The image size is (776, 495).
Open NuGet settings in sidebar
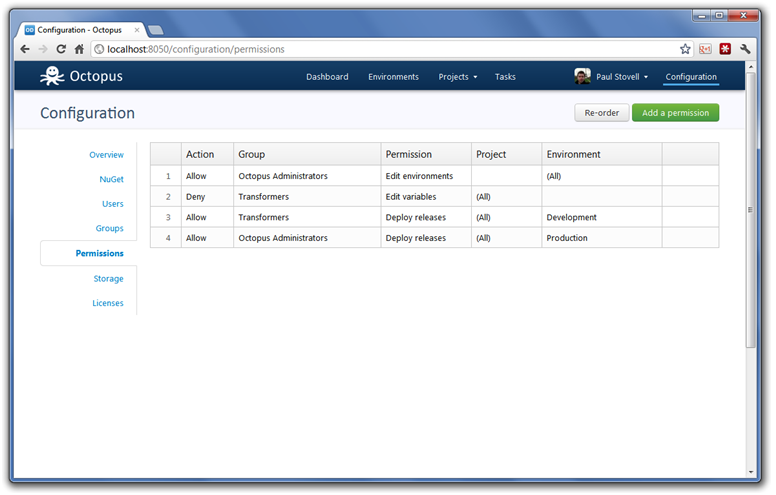[x=111, y=179]
